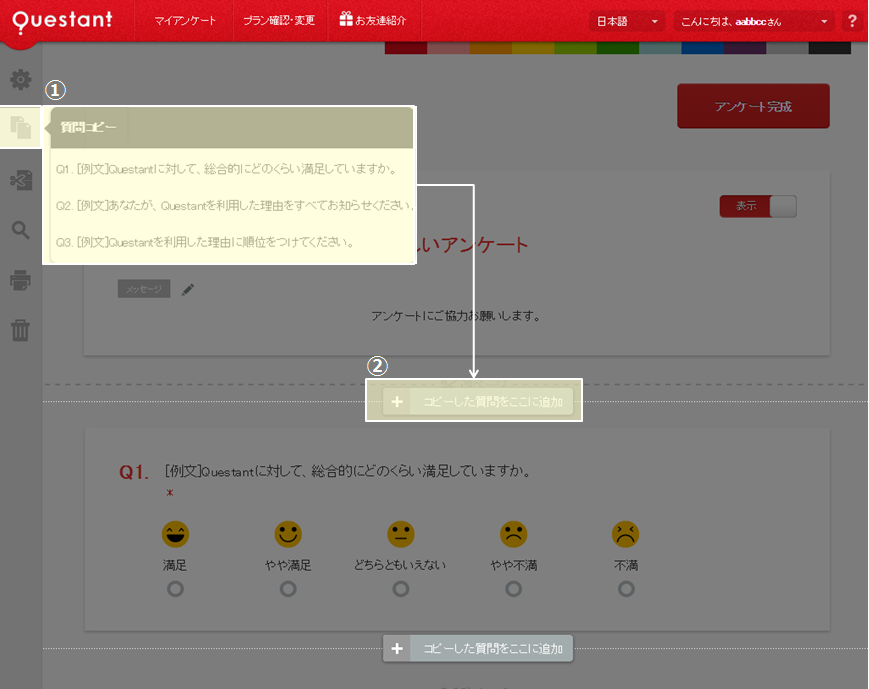The width and height of the screenshot is (869, 689).
Task: Open the 日本語 language dropdown
Action: pos(627,22)
